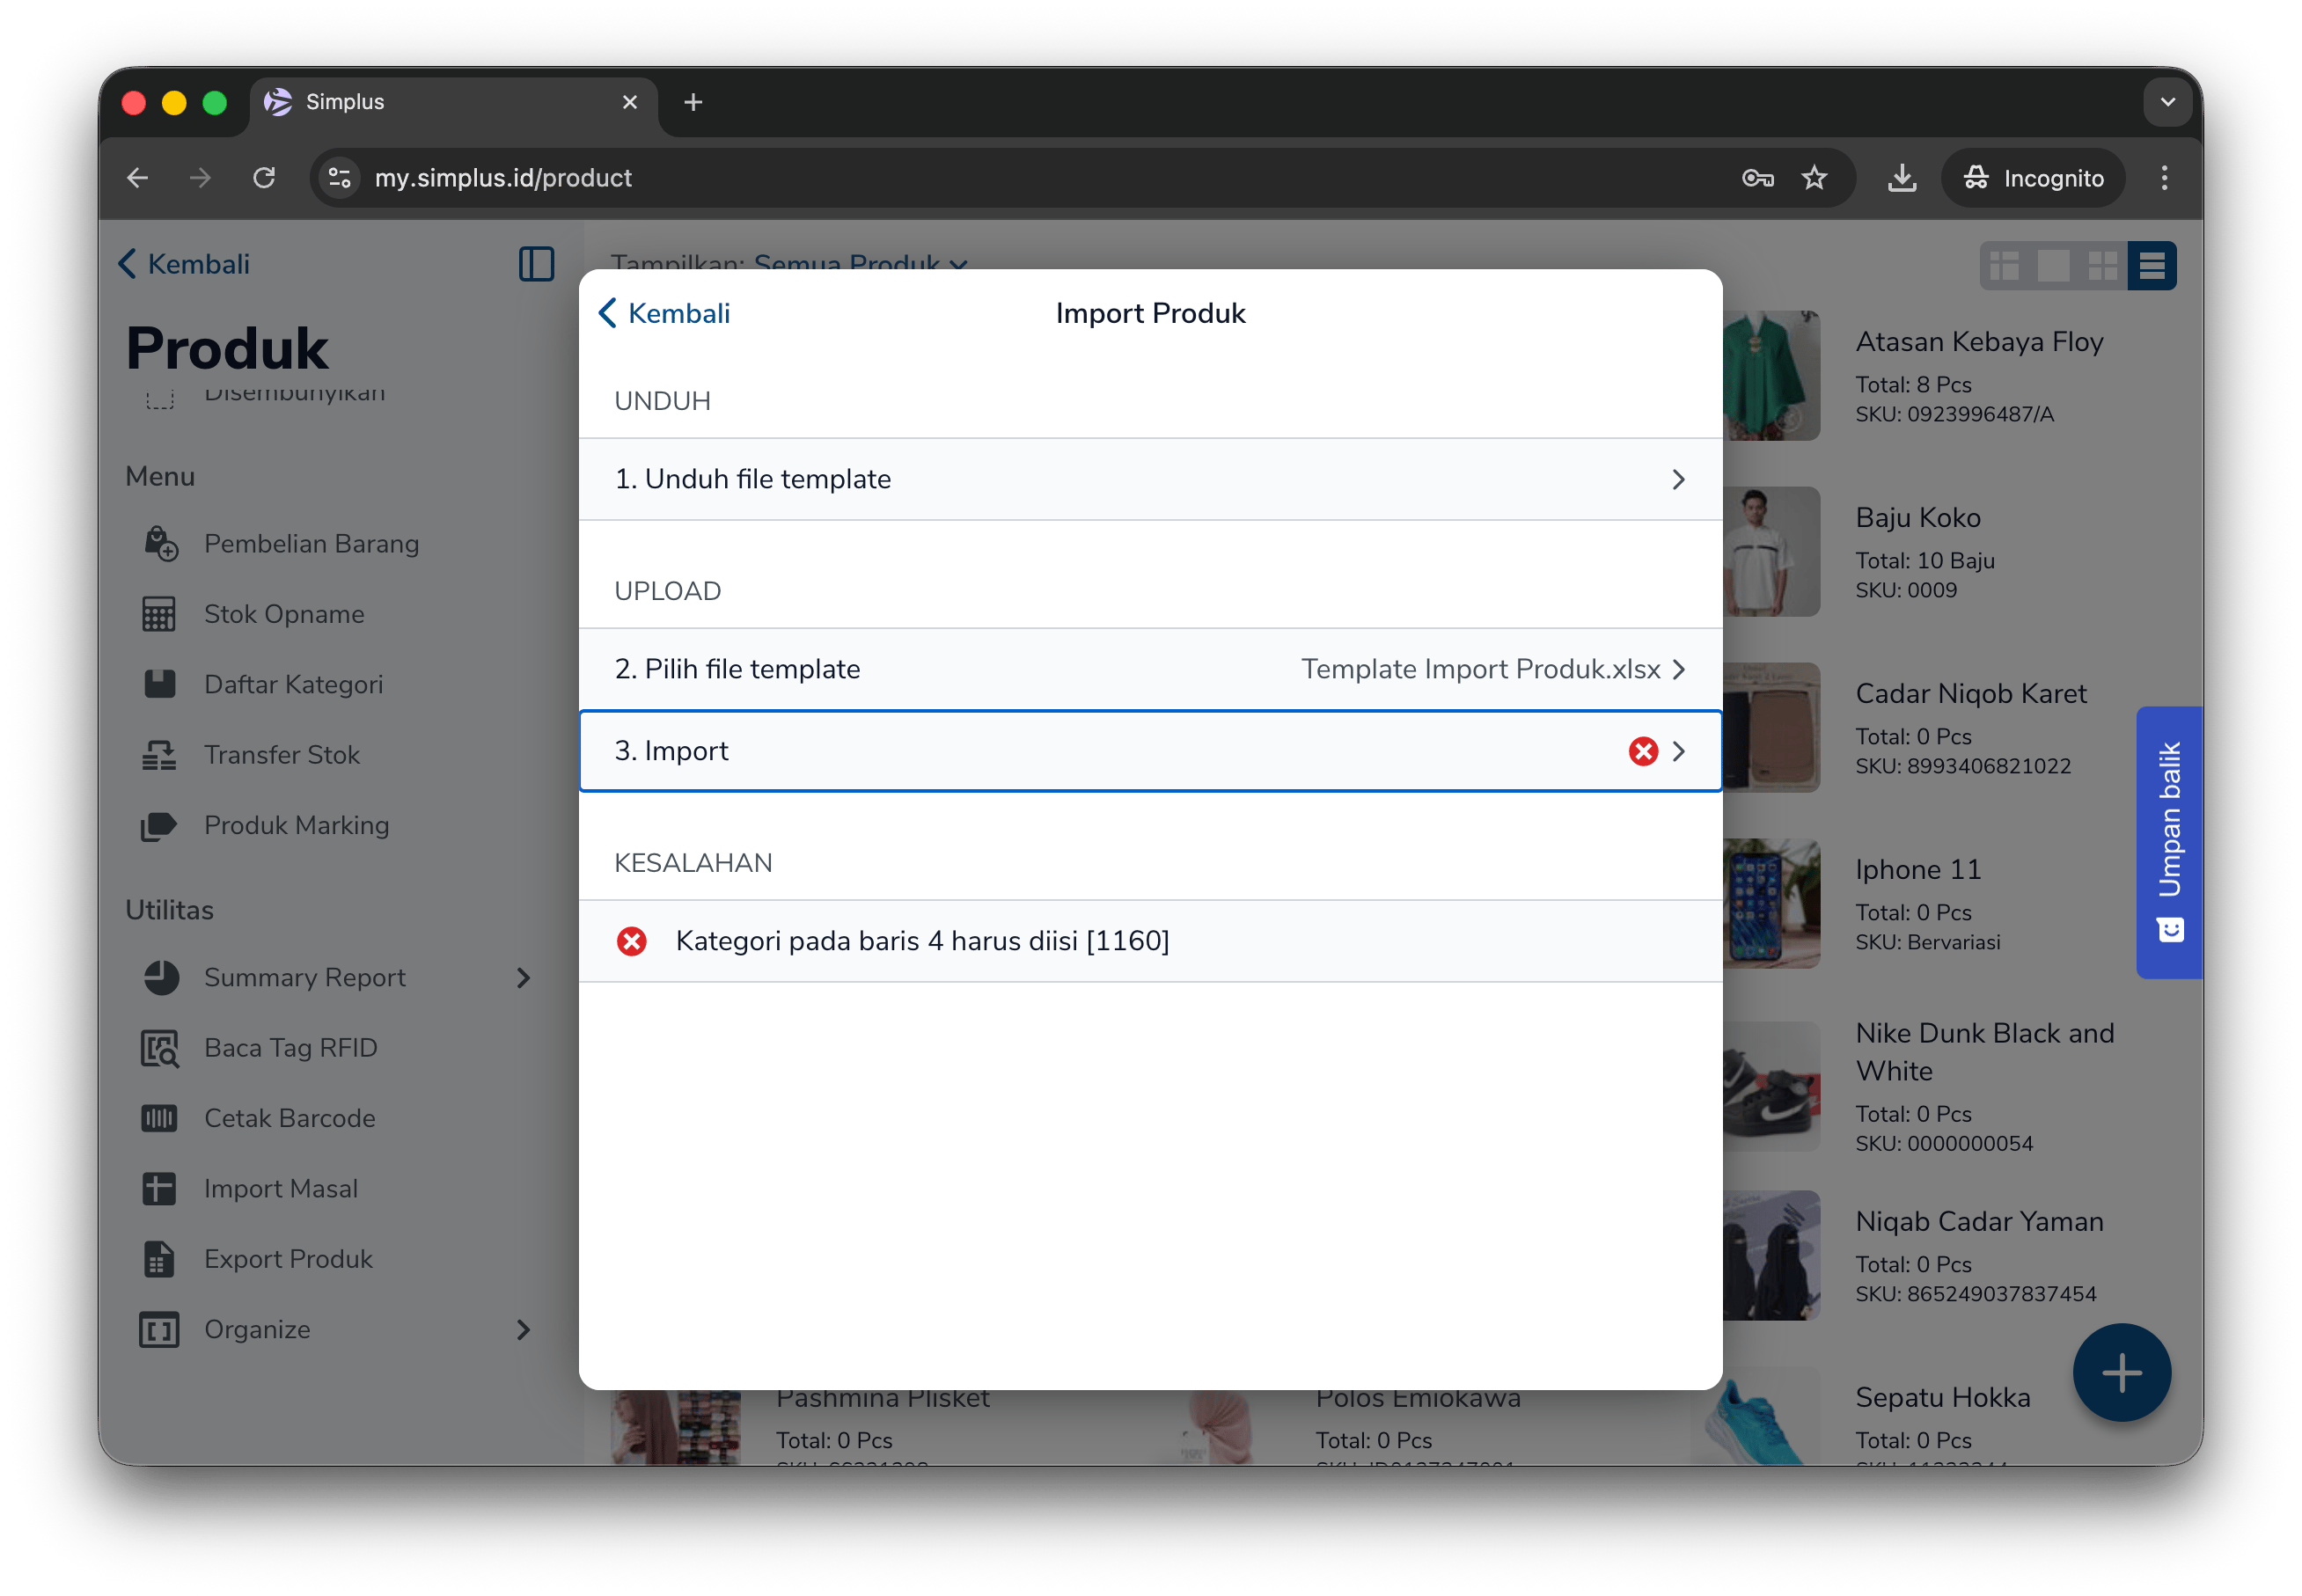Click the Cetak Barcode icon

[x=159, y=1118]
